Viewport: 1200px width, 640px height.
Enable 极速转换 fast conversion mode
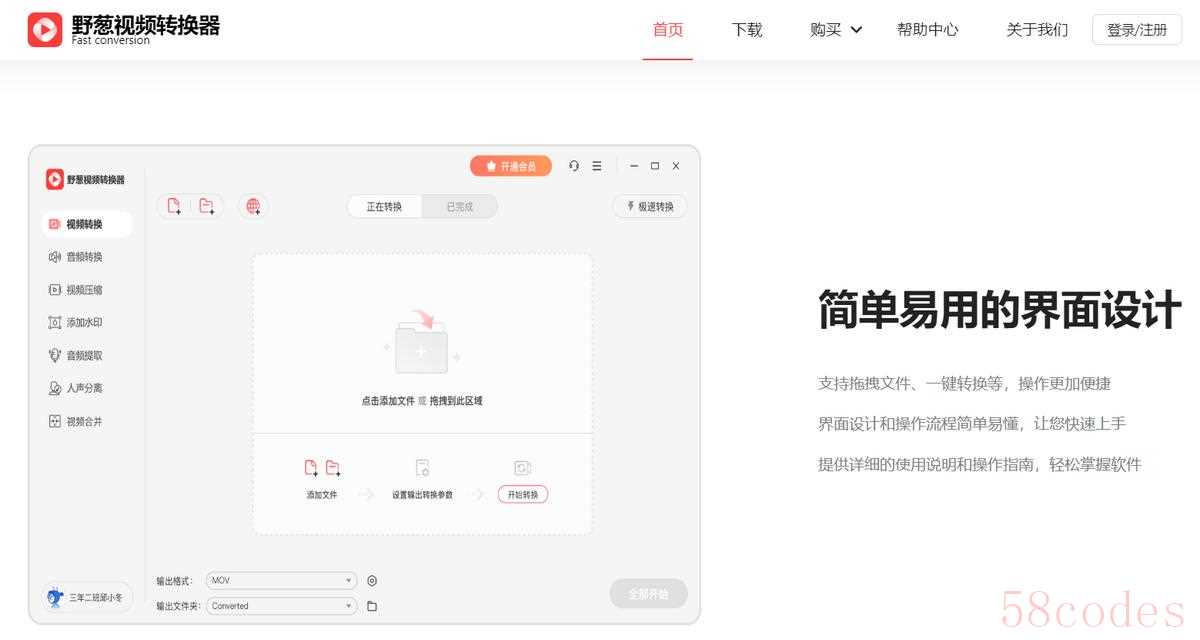tap(650, 207)
